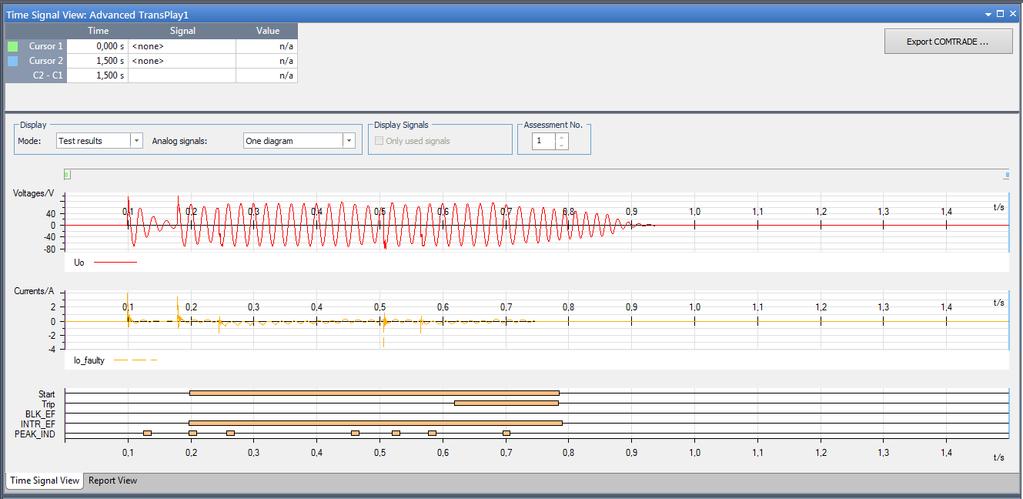Click the Value column header
Image resolution: width=1023 pixels, height=499 pixels.
(267, 31)
